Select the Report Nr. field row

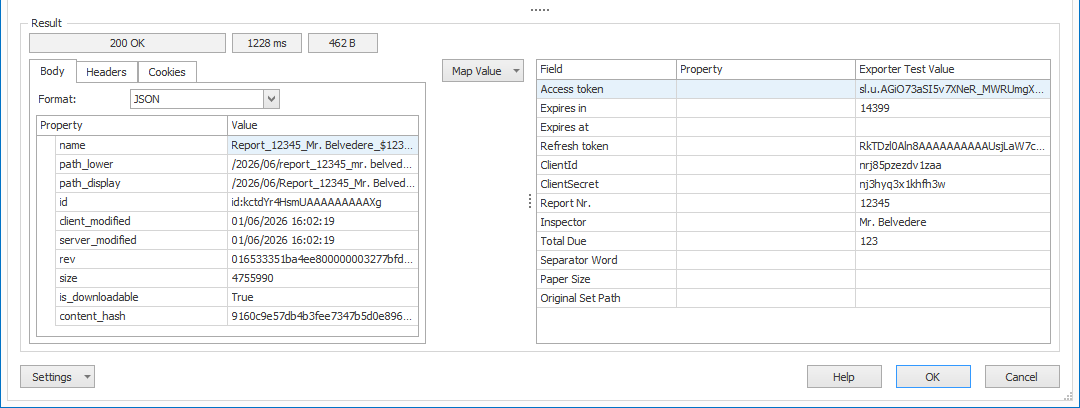pyautogui.click(x=793, y=203)
